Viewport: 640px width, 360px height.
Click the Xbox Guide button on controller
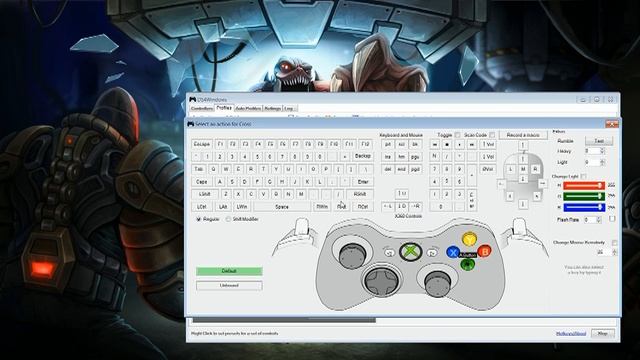point(410,252)
